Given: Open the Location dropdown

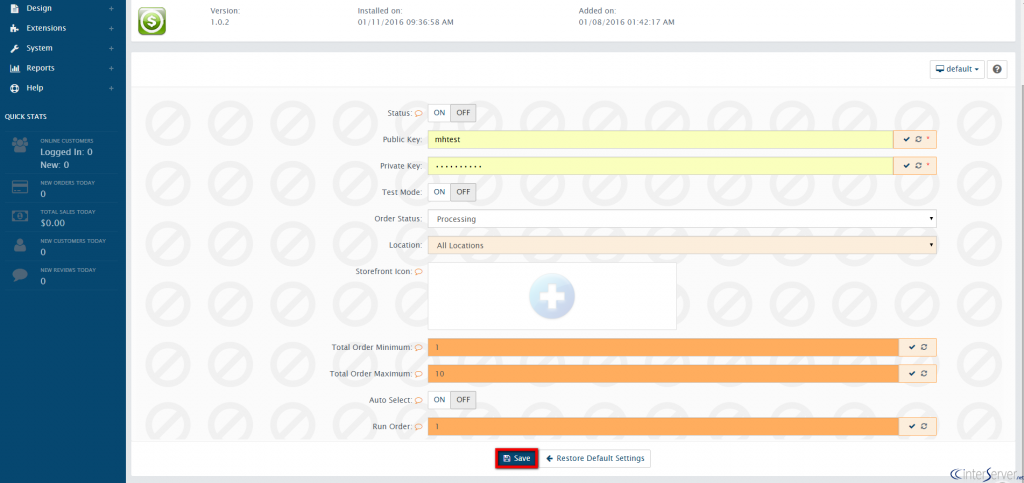Looking at the screenshot, I should pos(682,245).
